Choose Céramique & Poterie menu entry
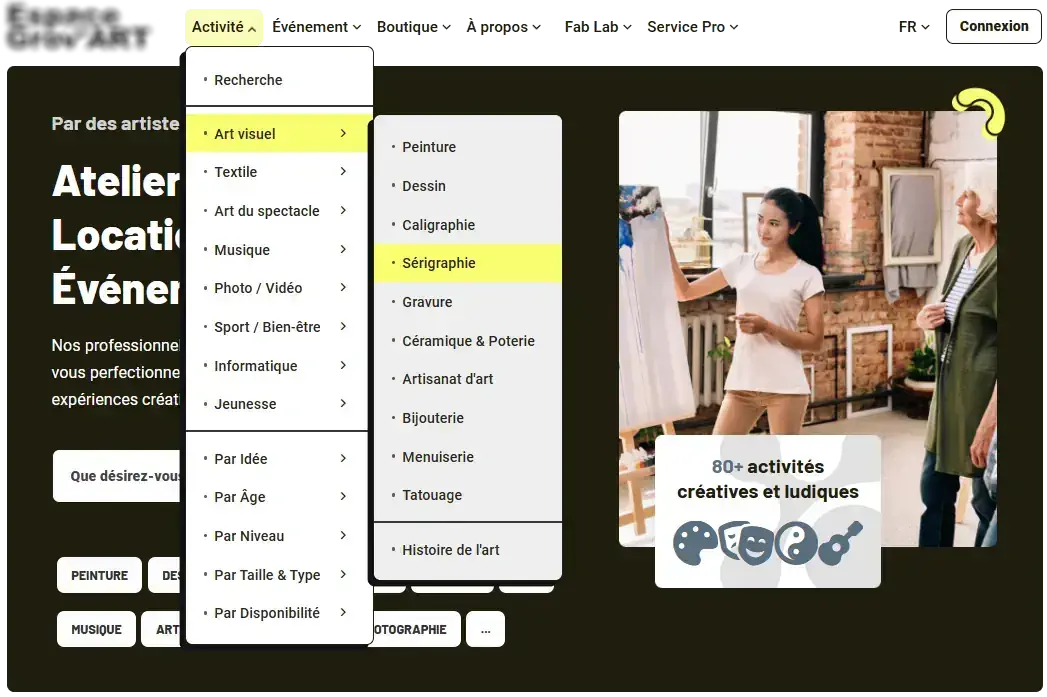1047x697 pixels. (x=467, y=341)
